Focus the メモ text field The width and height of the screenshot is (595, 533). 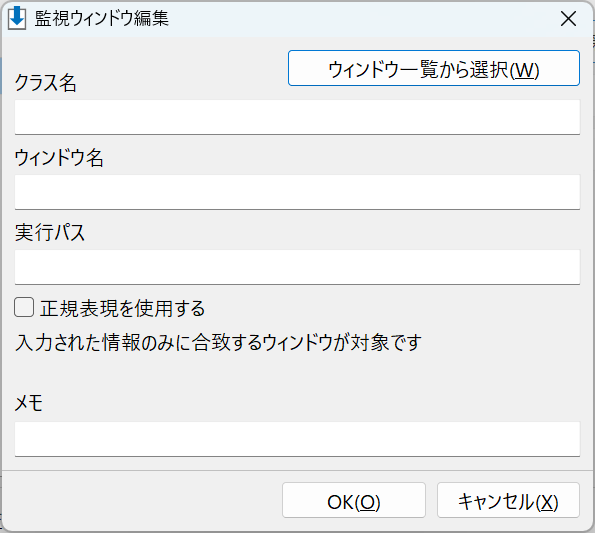click(x=297, y=439)
